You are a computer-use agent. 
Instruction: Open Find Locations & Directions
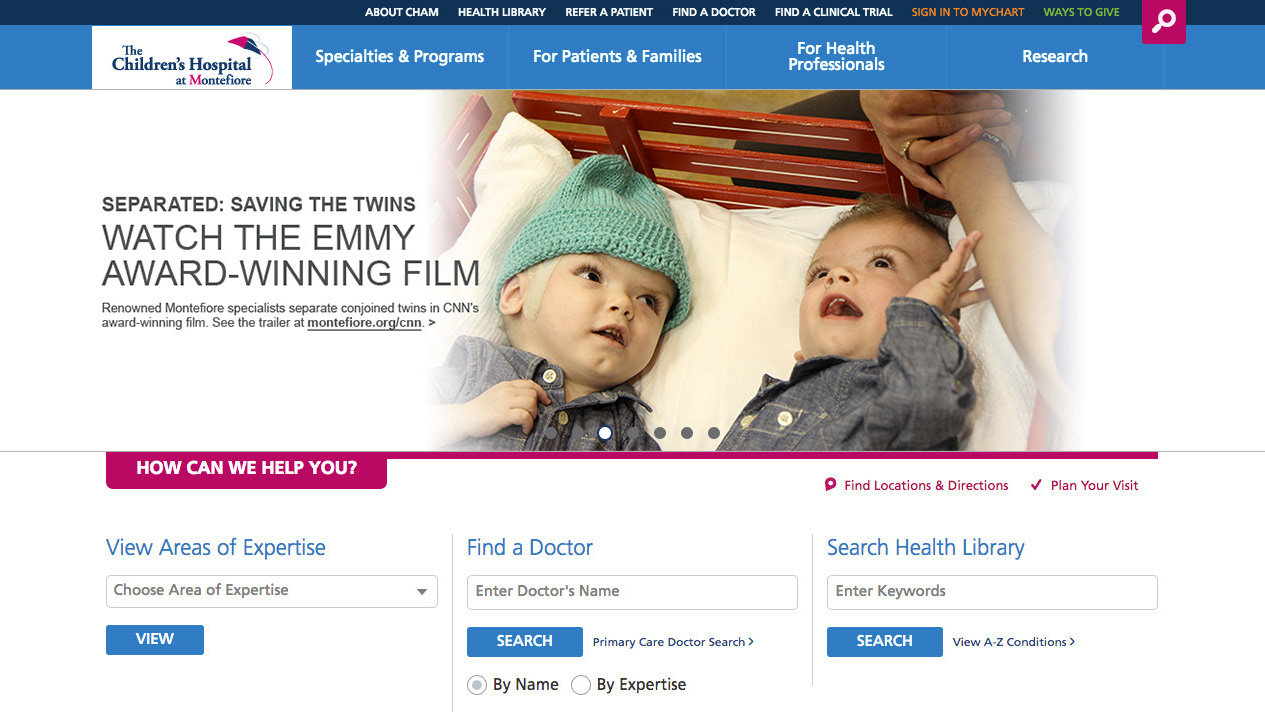[926, 485]
